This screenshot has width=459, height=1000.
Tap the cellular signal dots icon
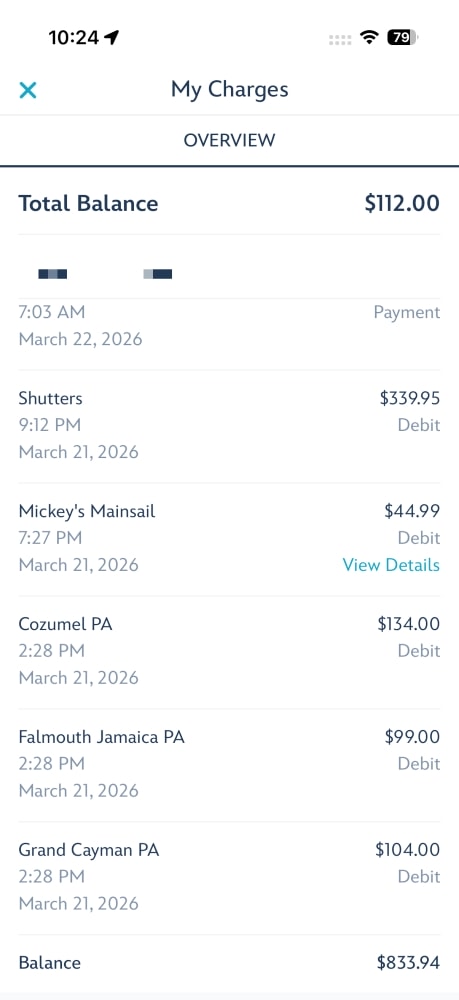[x=340, y=40]
